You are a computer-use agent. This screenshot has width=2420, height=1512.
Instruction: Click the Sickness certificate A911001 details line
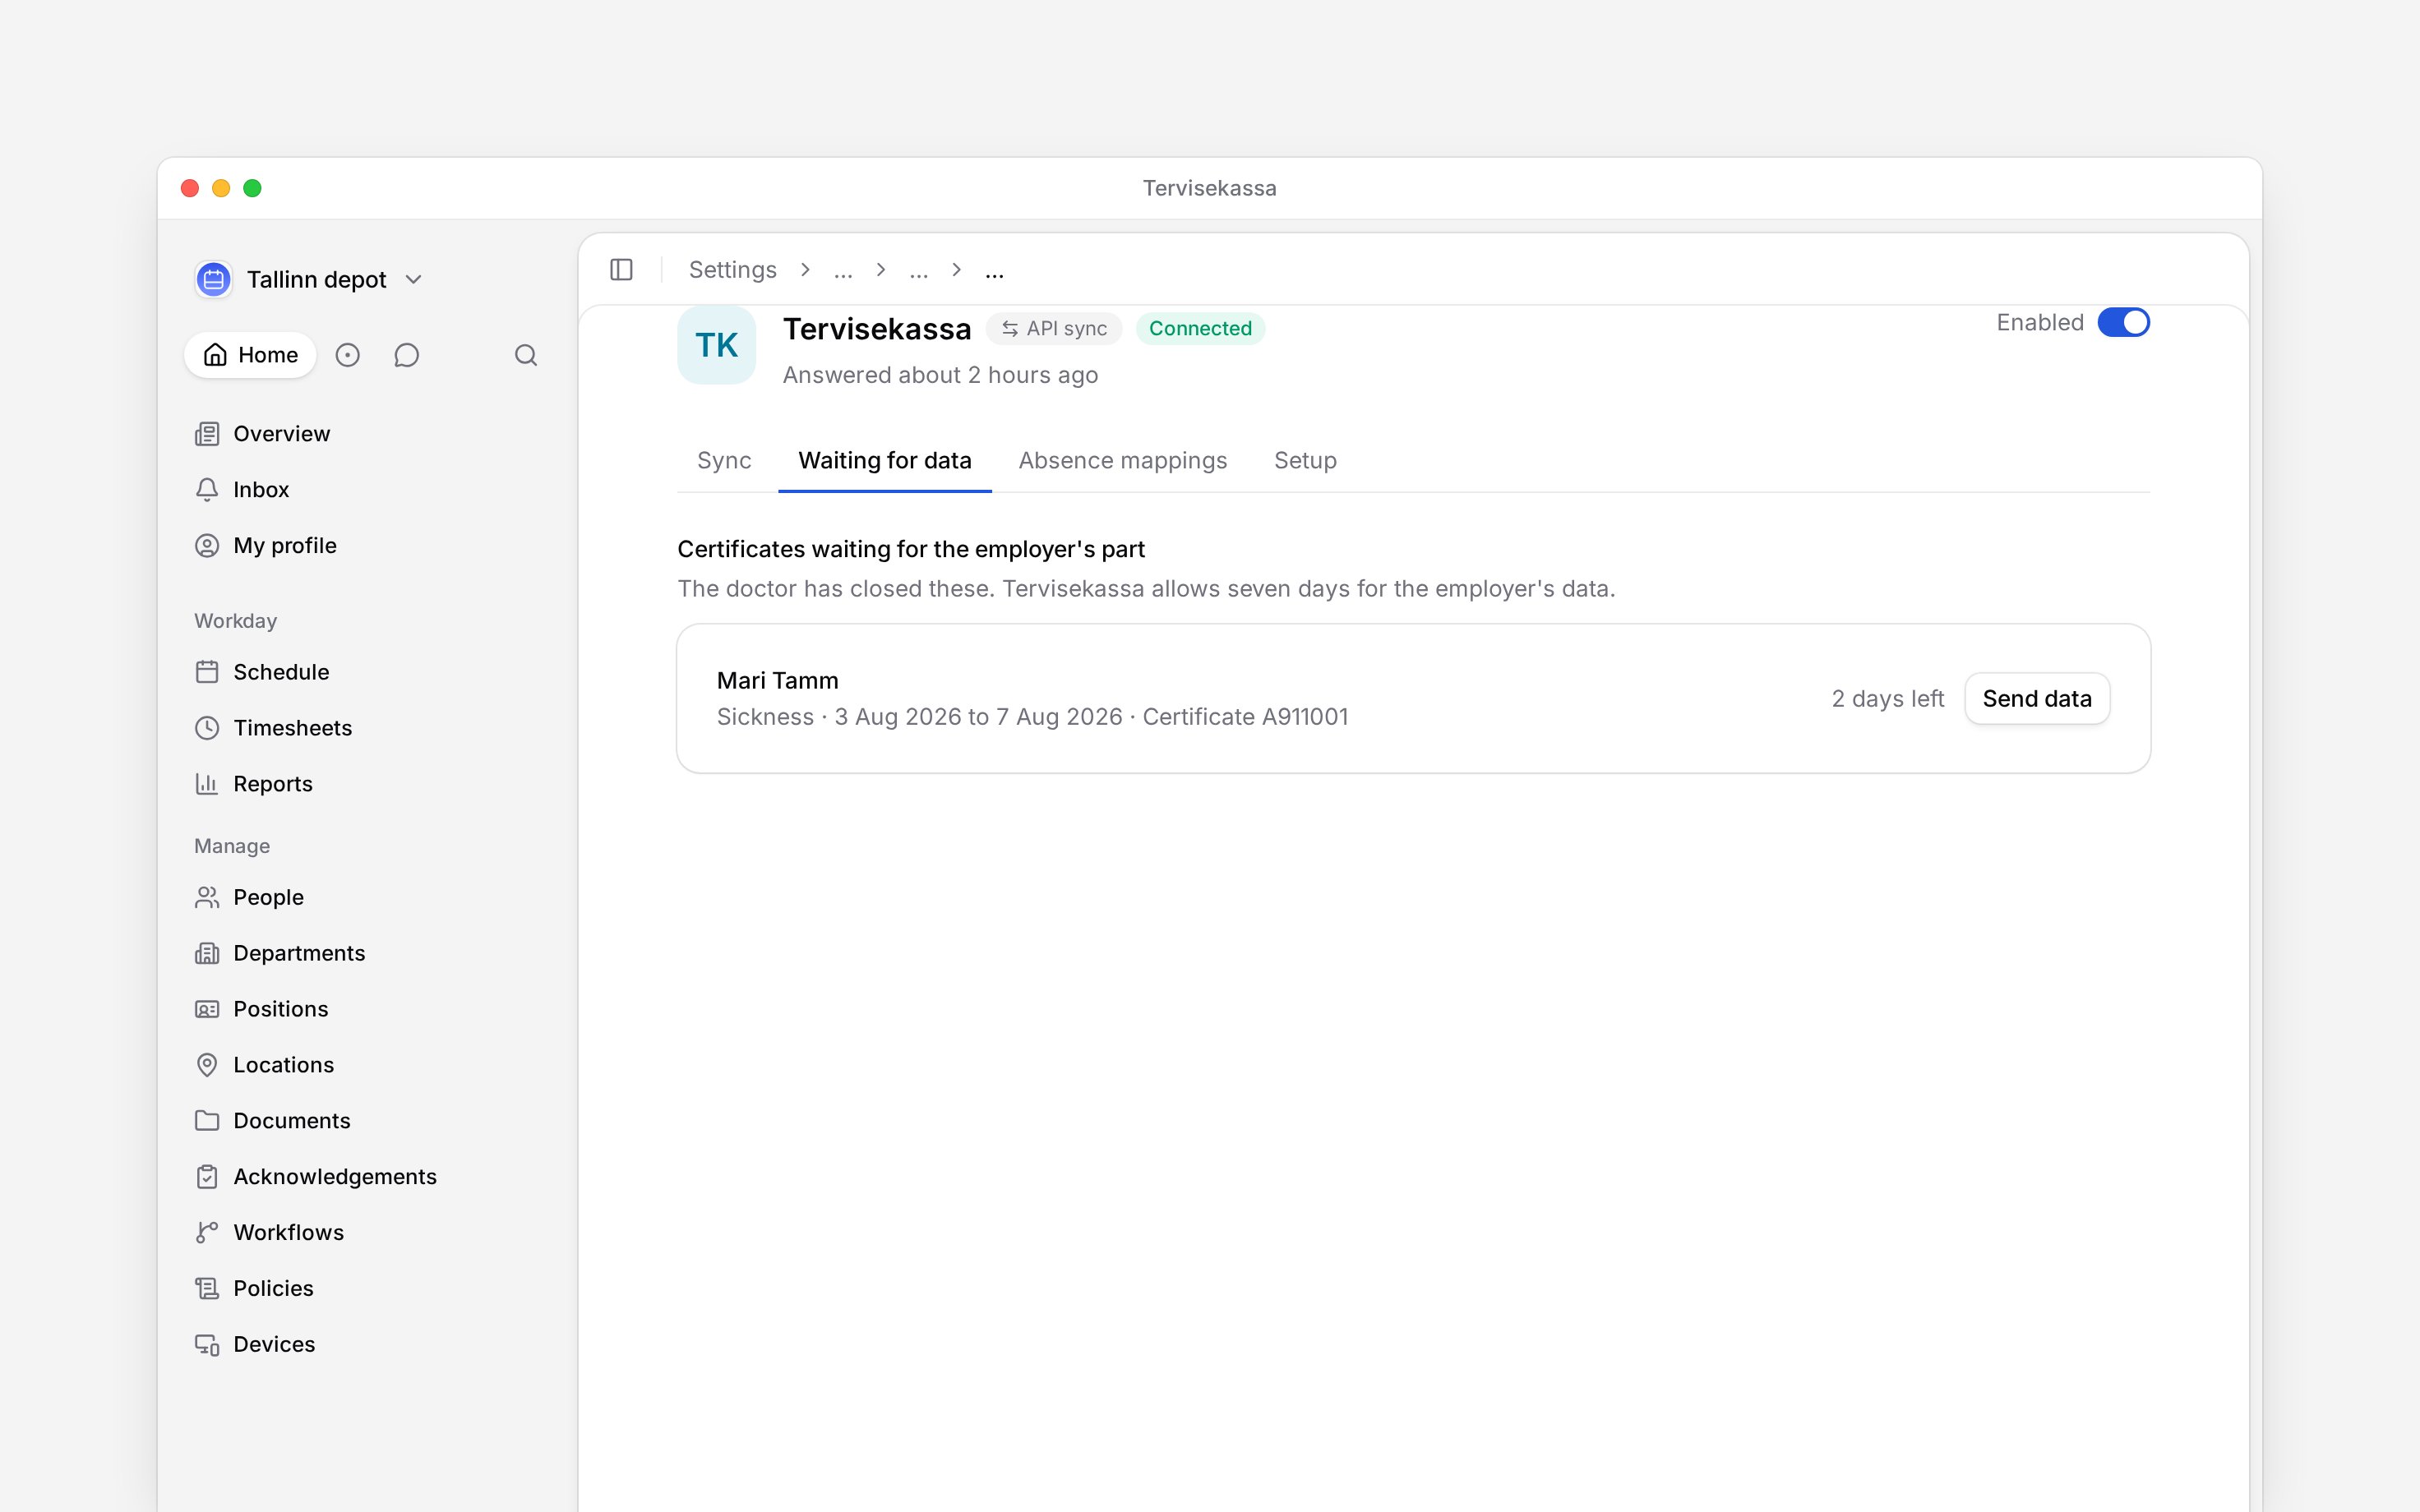click(x=1032, y=717)
